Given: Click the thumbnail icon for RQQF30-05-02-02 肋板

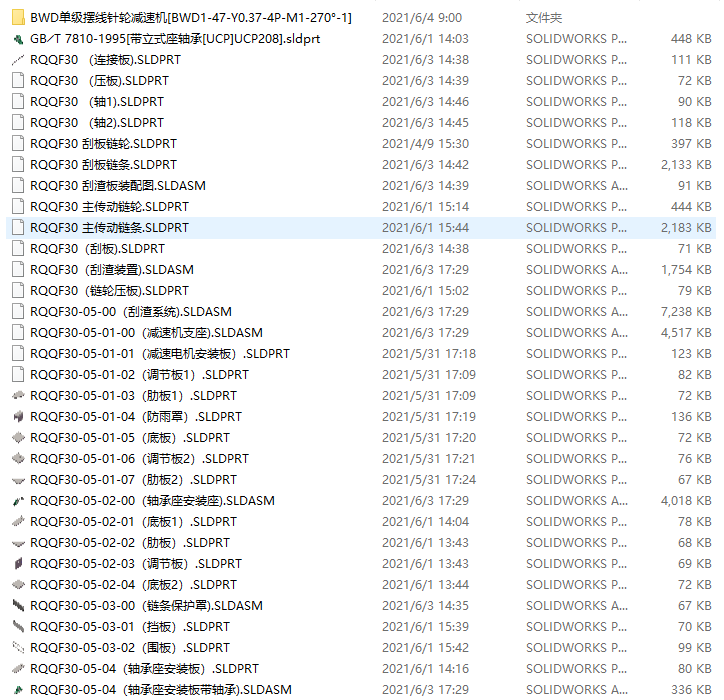Looking at the screenshot, I should [18, 543].
